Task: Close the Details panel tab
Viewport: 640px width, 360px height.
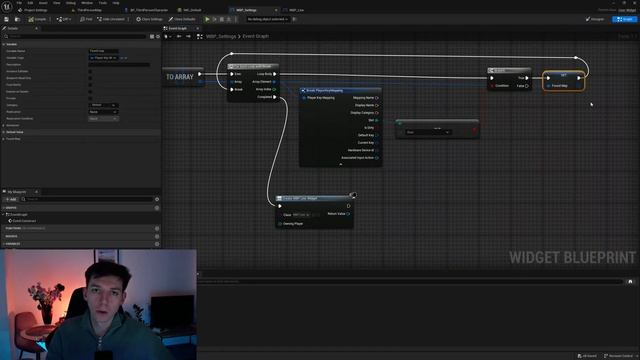Action: pos(36,28)
